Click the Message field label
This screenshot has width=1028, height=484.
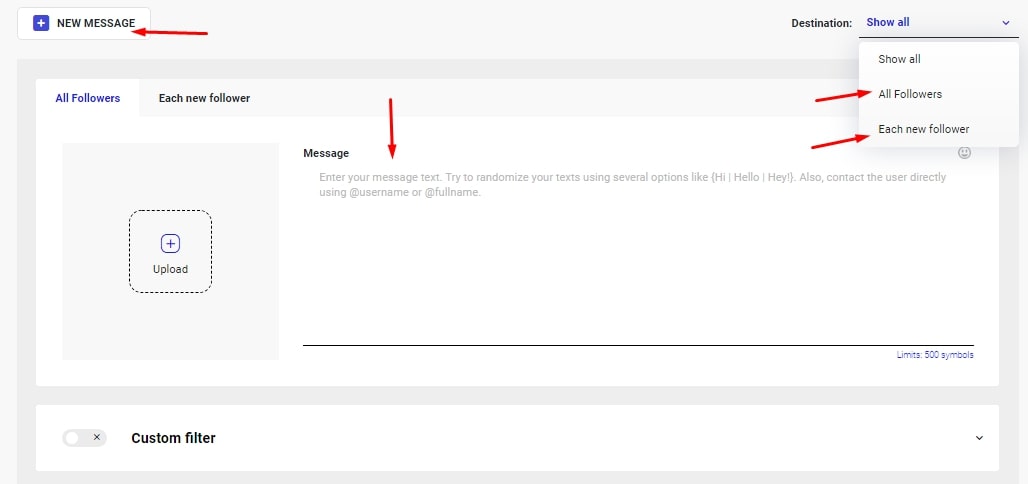pos(326,153)
